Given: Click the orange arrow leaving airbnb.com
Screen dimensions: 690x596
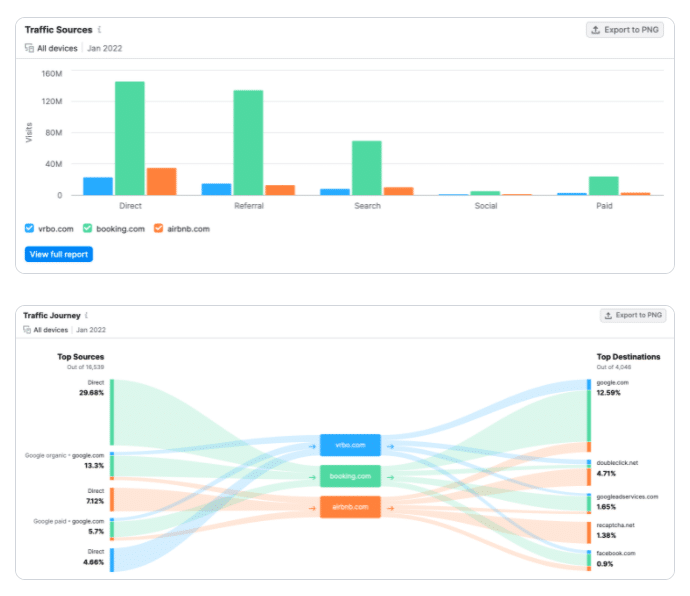Looking at the screenshot, I should coord(390,508).
